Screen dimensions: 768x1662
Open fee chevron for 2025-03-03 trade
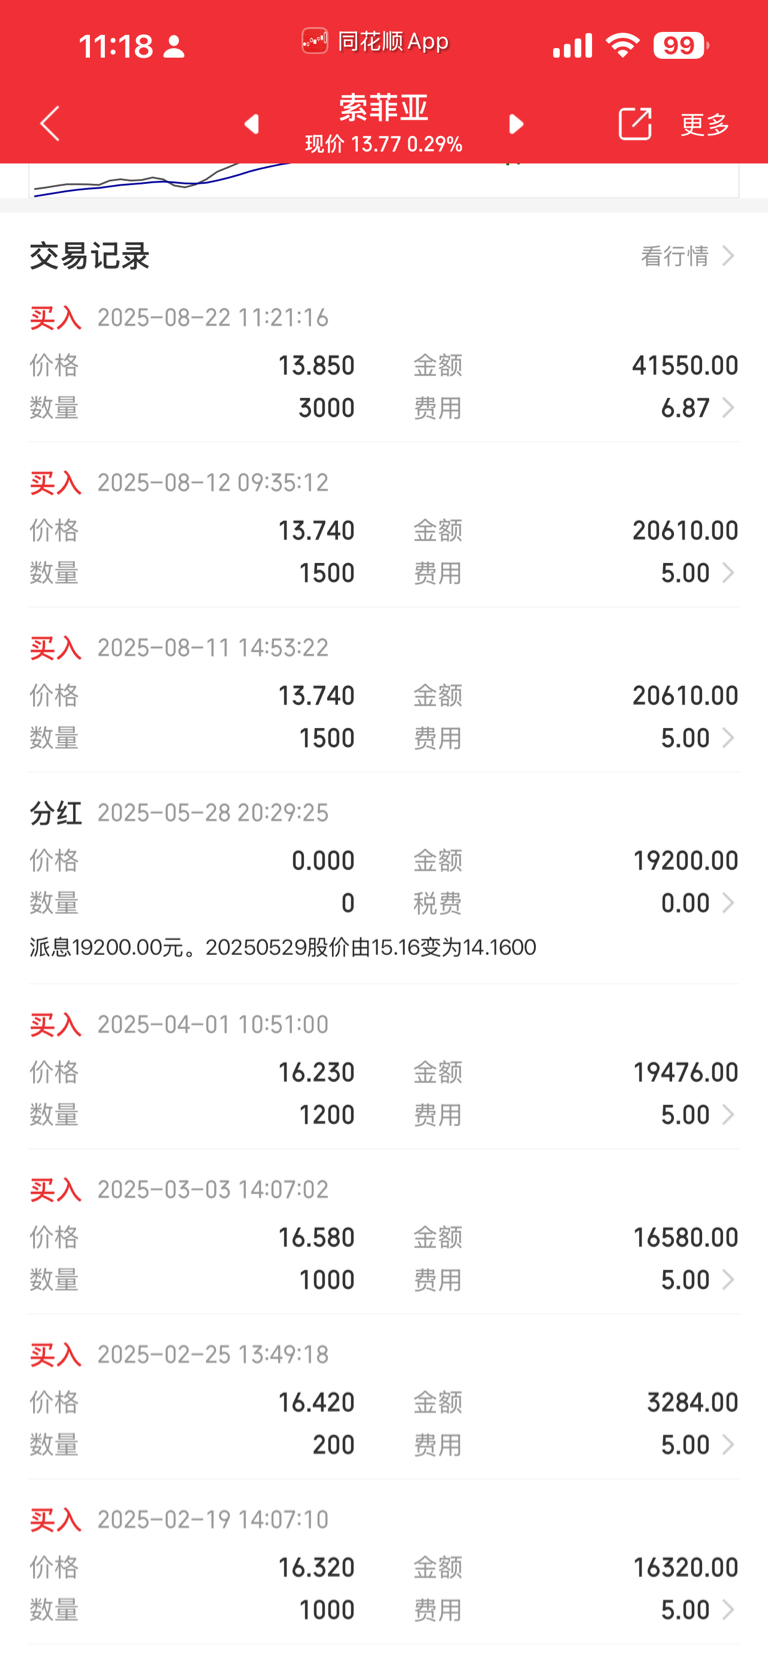pyautogui.click(x=729, y=1280)
